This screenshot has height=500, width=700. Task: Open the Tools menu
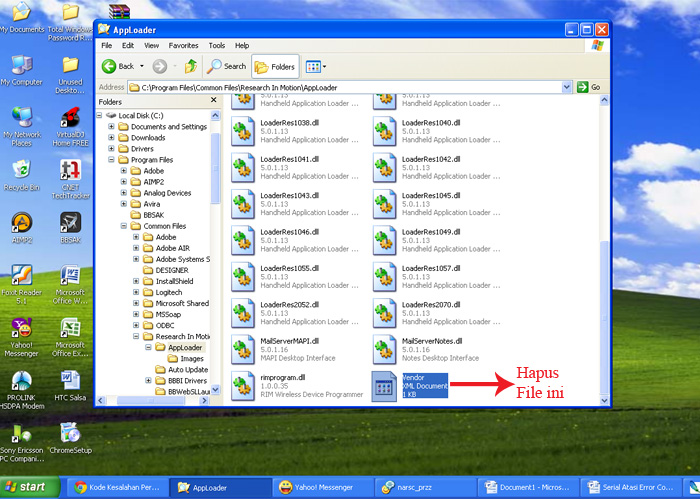[x=217, y=45]
